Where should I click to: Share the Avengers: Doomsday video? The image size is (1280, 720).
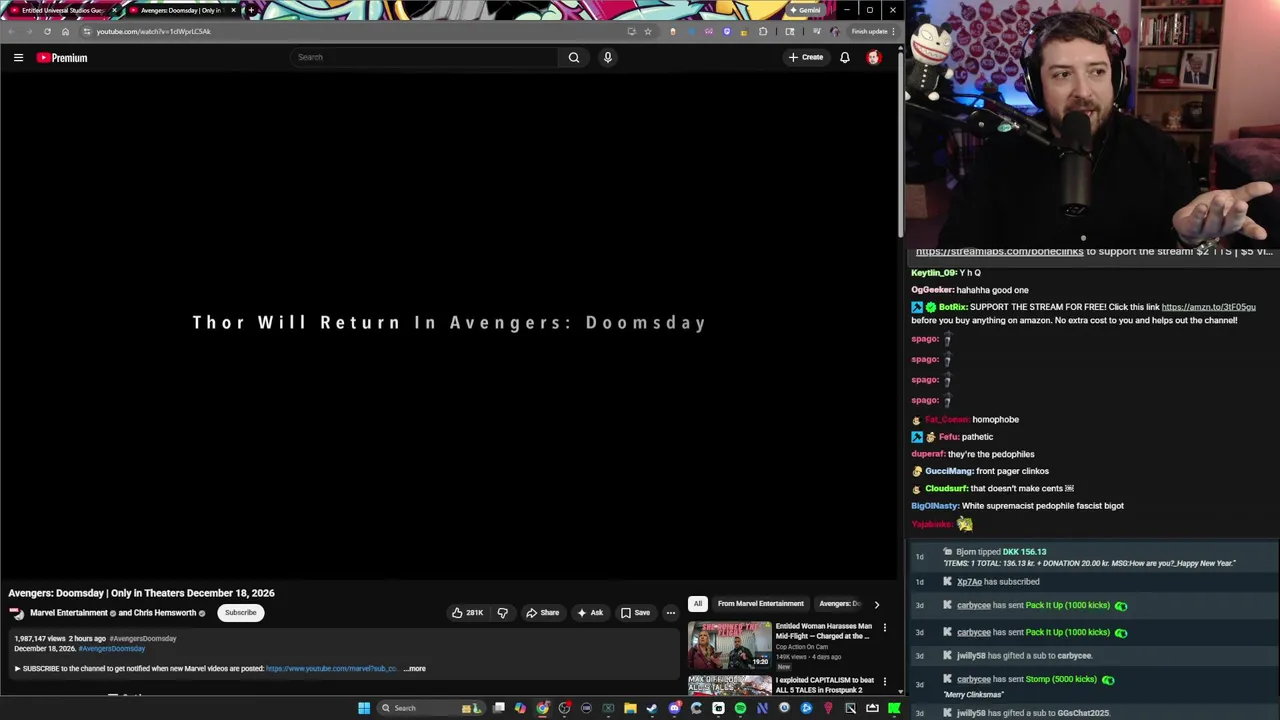tap(543, 613)
